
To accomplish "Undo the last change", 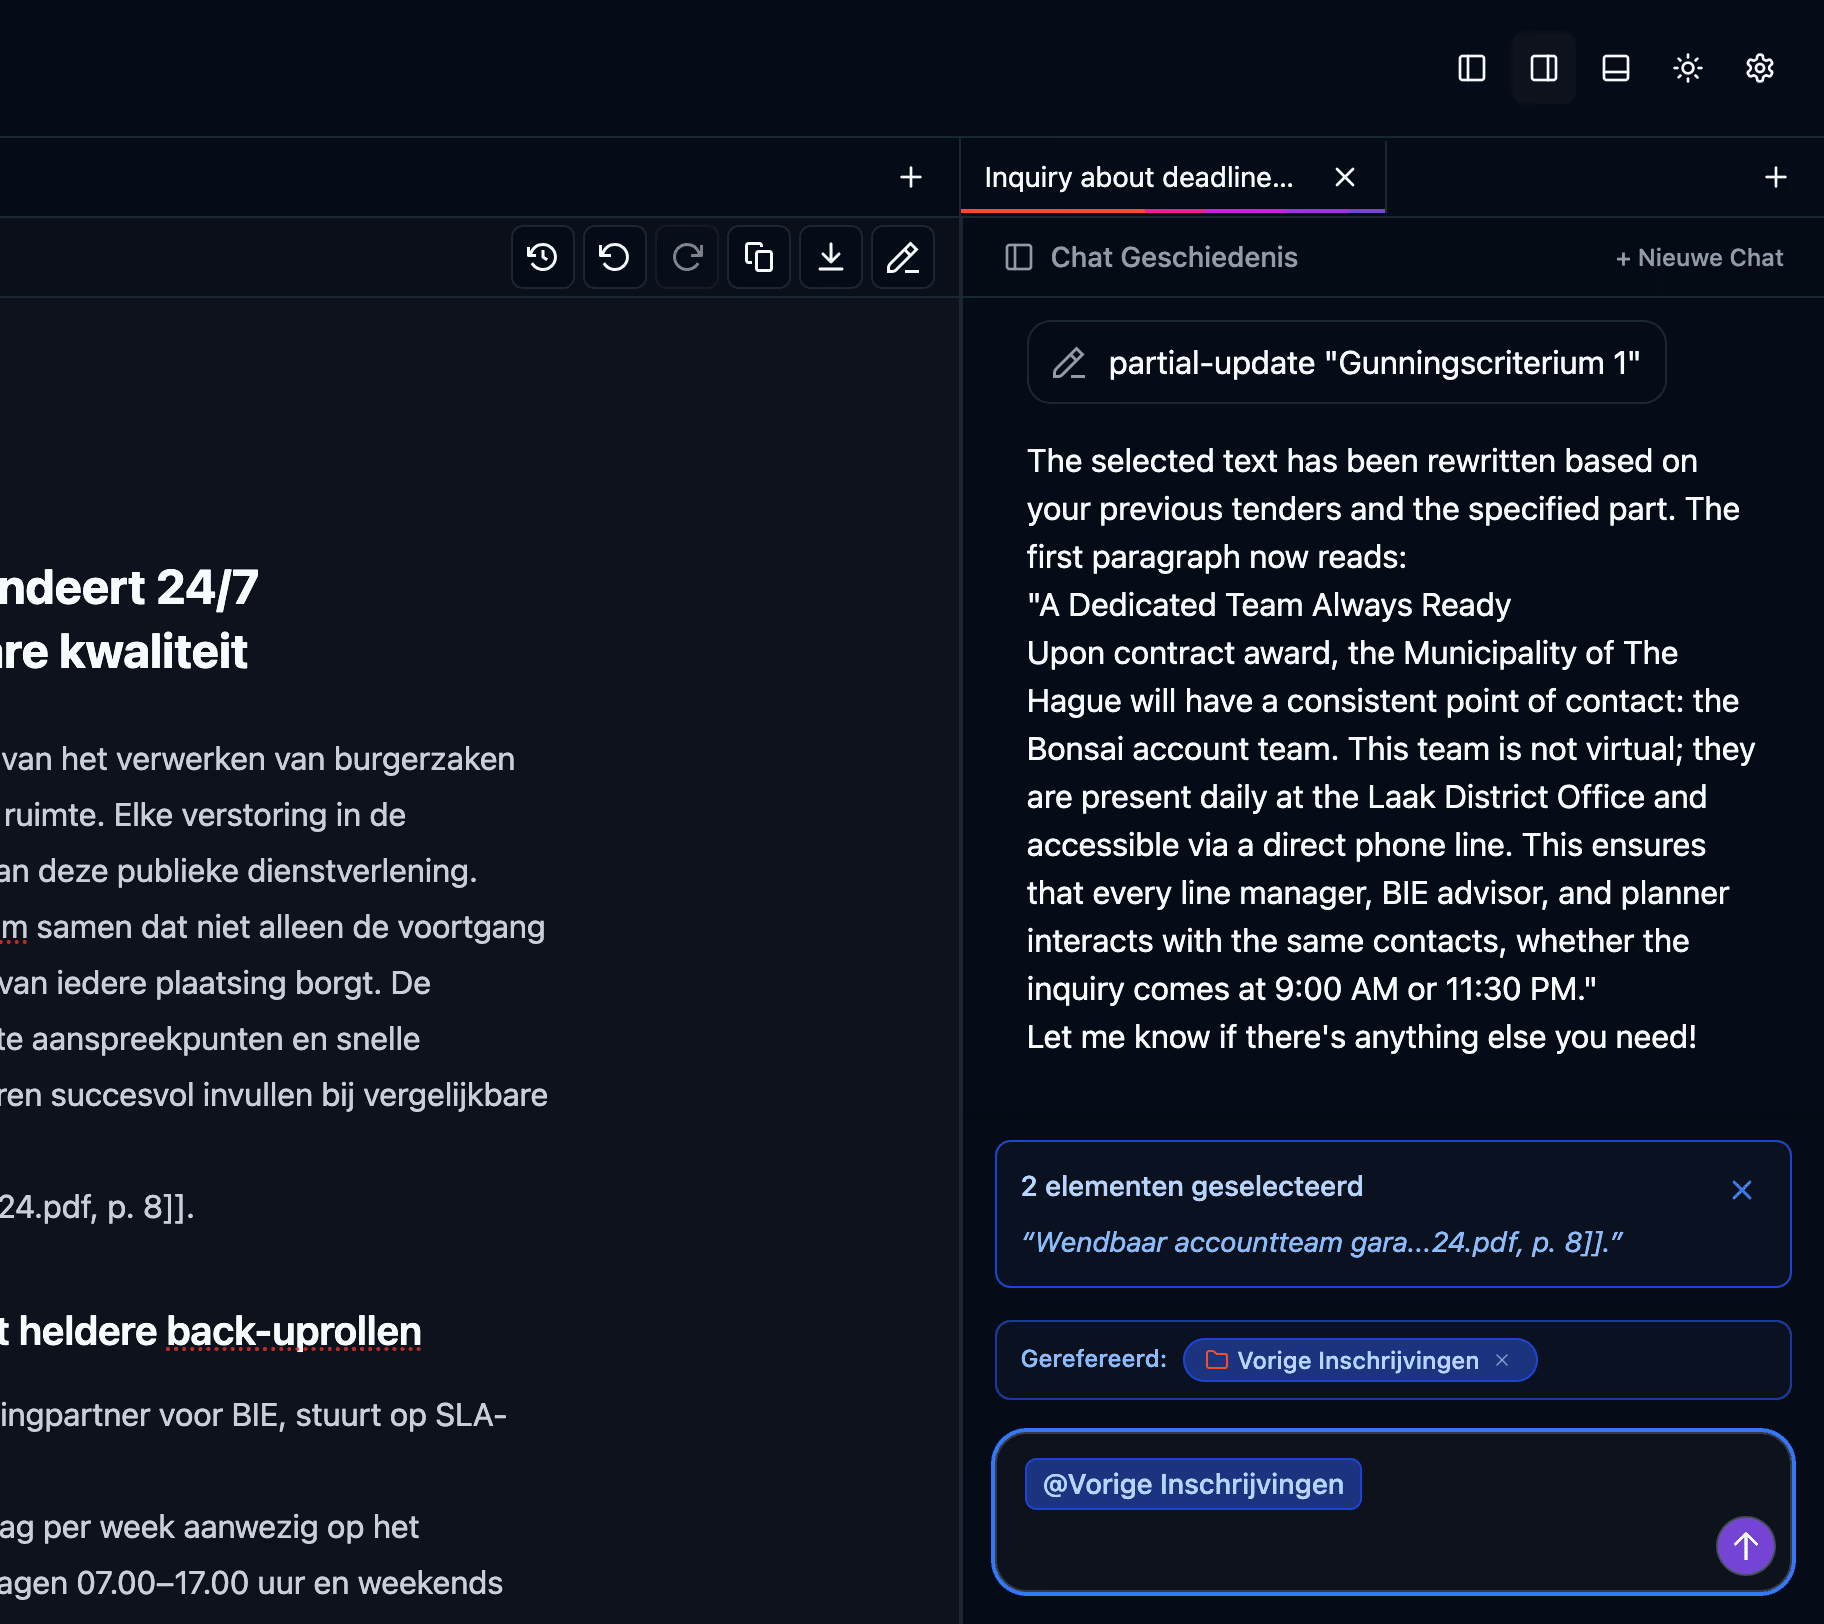I will click(x=615, y=257).
